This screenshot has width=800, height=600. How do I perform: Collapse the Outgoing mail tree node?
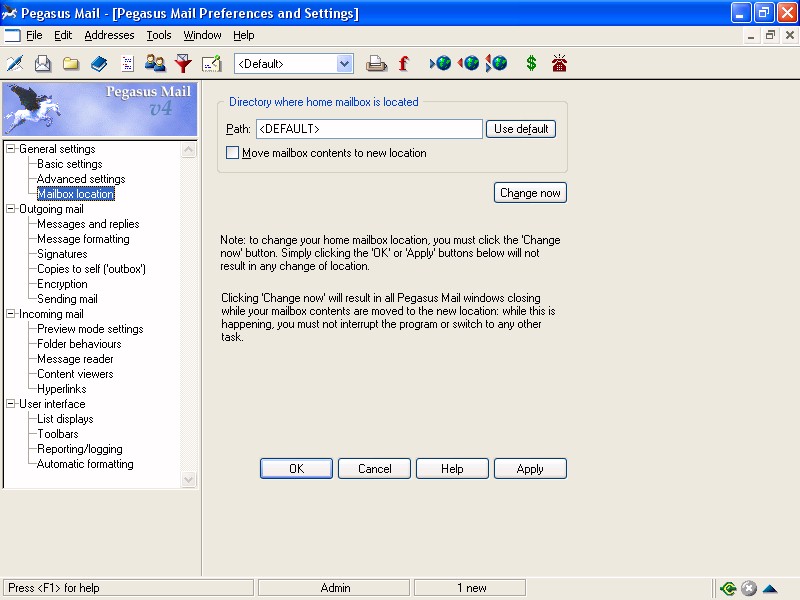[11, 209]
